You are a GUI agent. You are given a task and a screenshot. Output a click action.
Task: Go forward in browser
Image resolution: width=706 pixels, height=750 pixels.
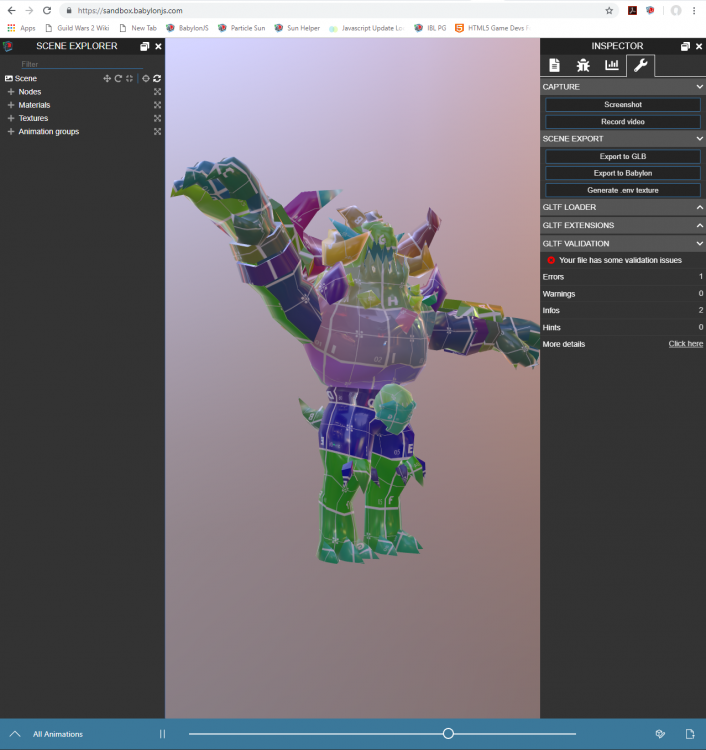[29, 11]
